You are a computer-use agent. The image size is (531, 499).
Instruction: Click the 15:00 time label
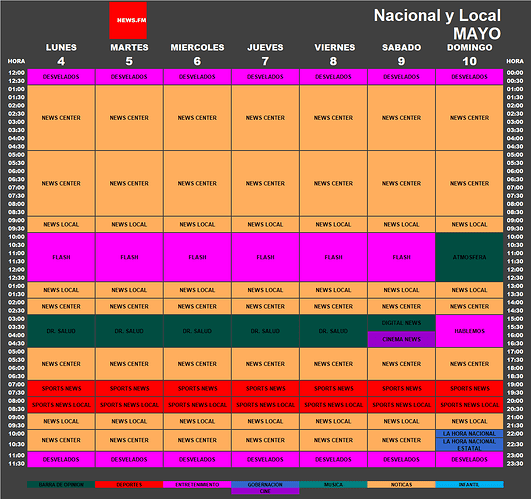click(515, 319)
